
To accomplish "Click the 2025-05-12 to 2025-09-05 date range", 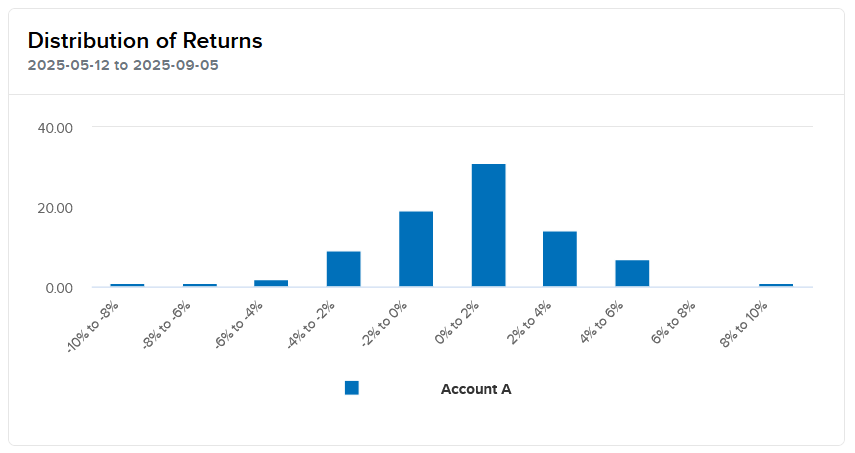I will pyautogui.click(x=123, y=66).
